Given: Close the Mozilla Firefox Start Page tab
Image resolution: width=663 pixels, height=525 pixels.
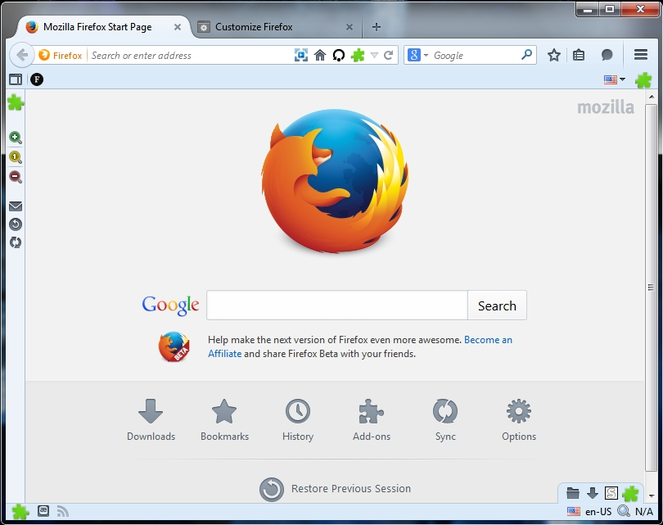Looking at the screenshot, I should click(178, 27).
